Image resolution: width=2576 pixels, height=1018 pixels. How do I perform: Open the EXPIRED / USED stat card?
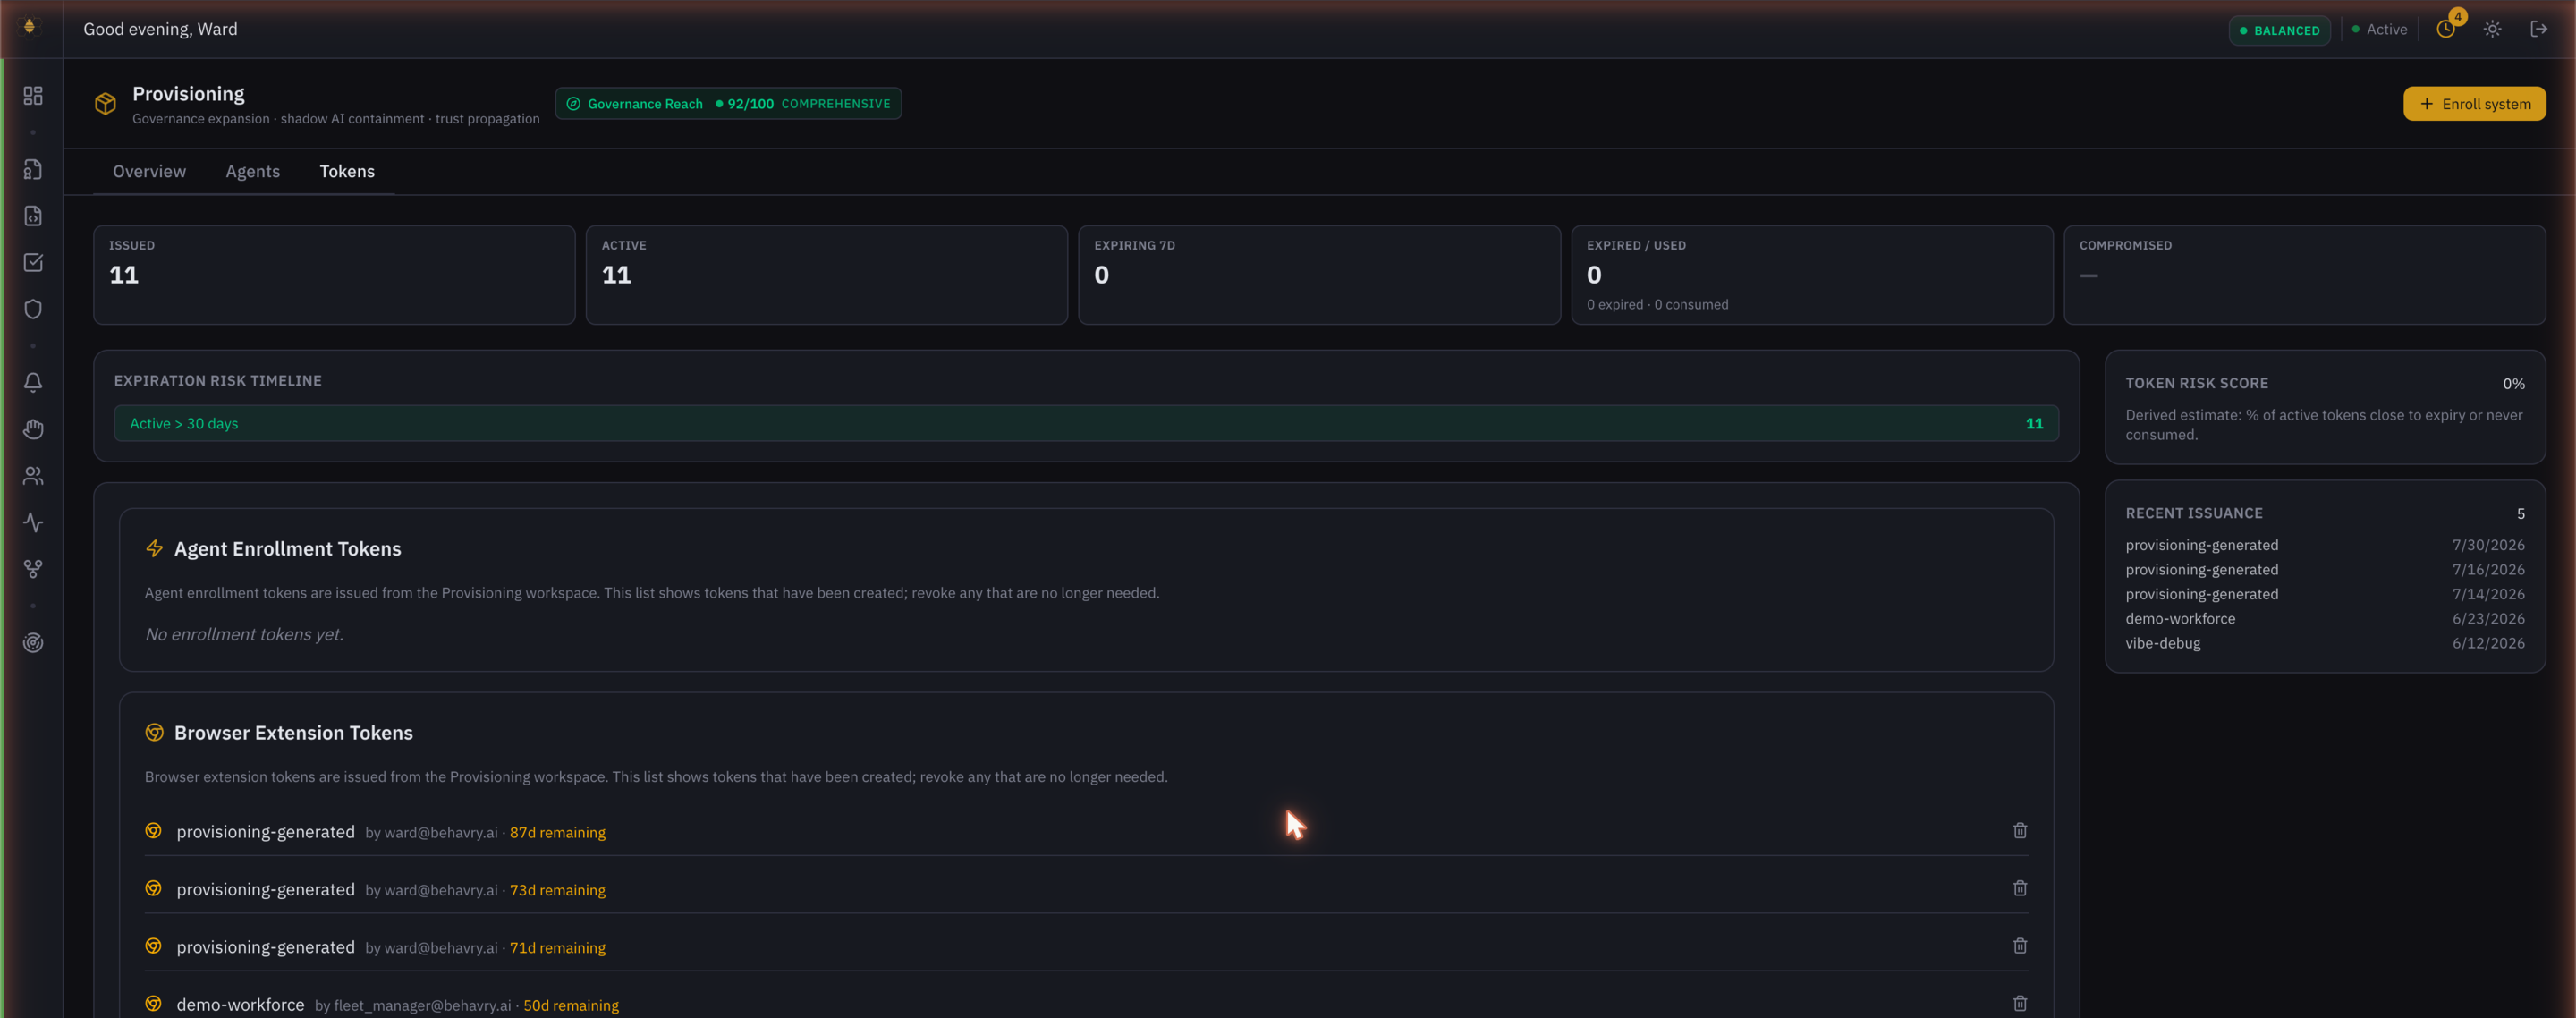(1811, 275)
